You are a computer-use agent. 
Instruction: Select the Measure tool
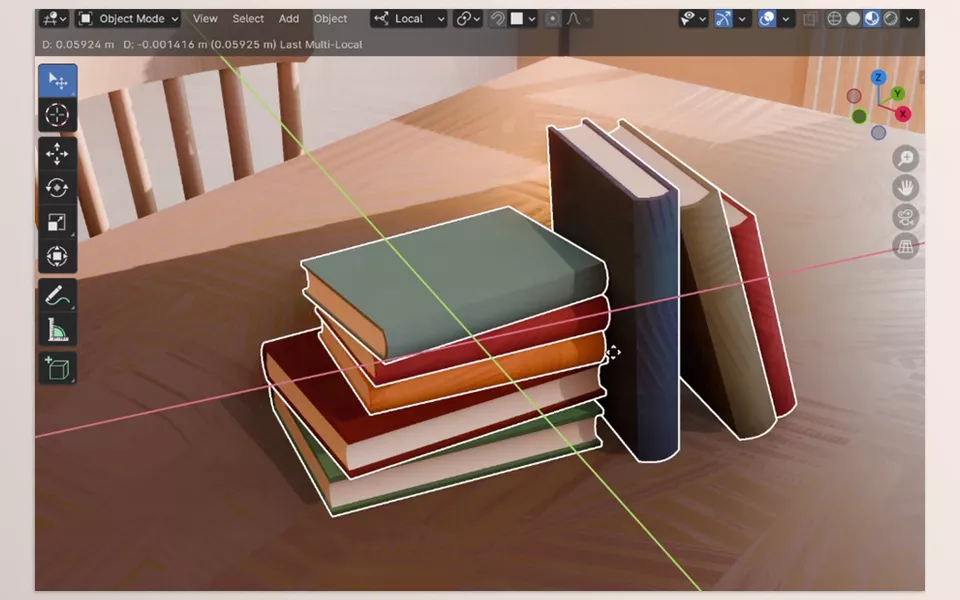[57, 327]
